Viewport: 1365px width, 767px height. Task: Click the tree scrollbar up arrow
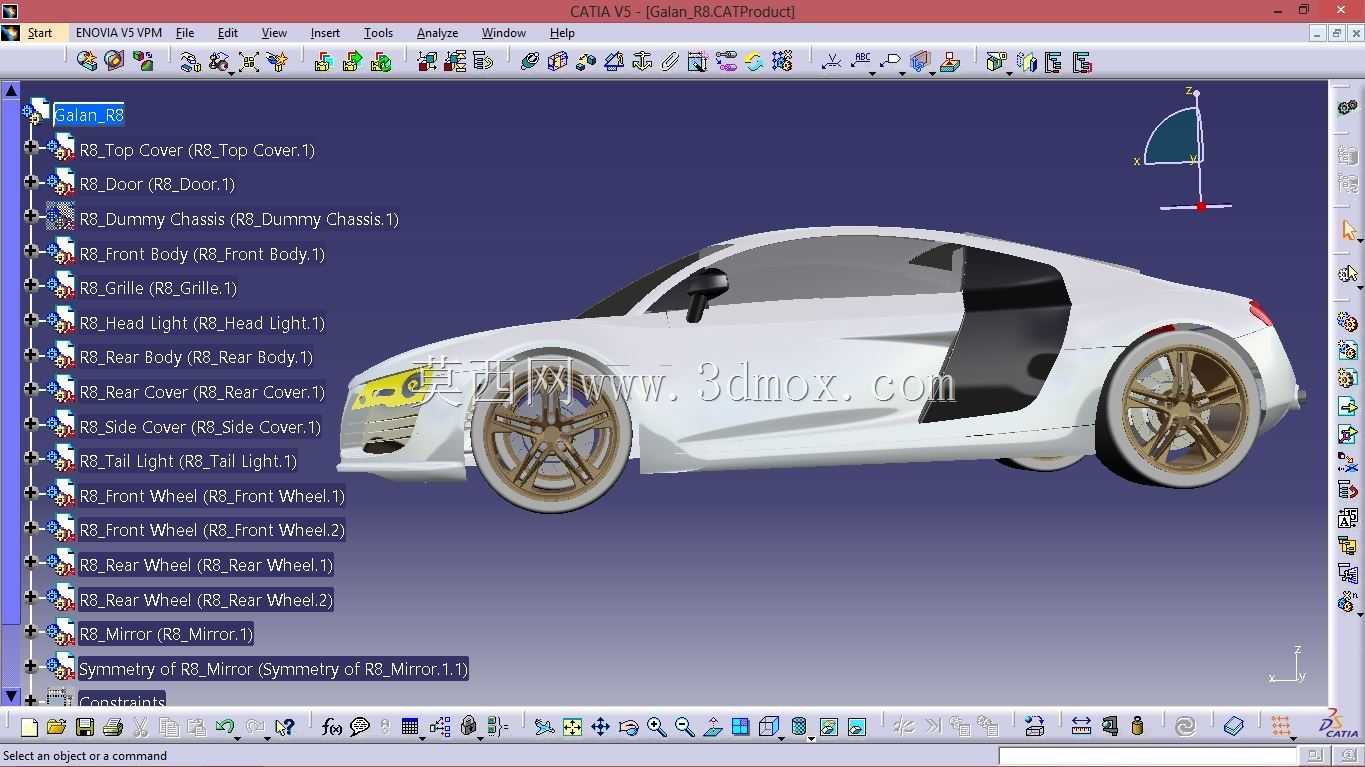point(11,90)
